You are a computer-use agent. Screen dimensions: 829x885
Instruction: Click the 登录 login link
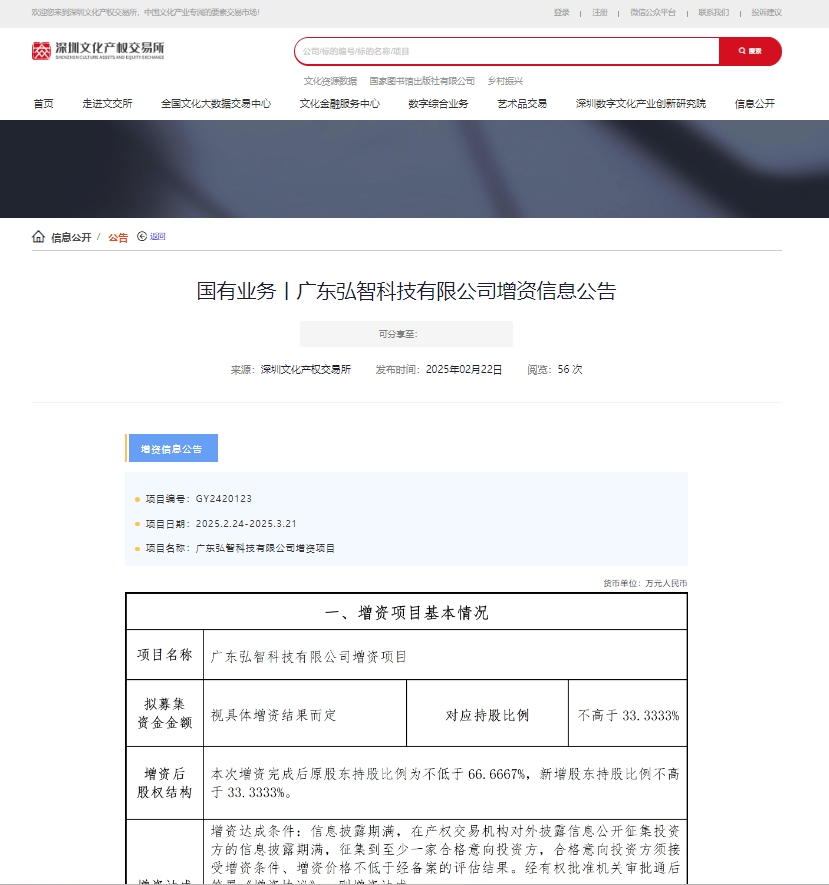coord(562,13)
